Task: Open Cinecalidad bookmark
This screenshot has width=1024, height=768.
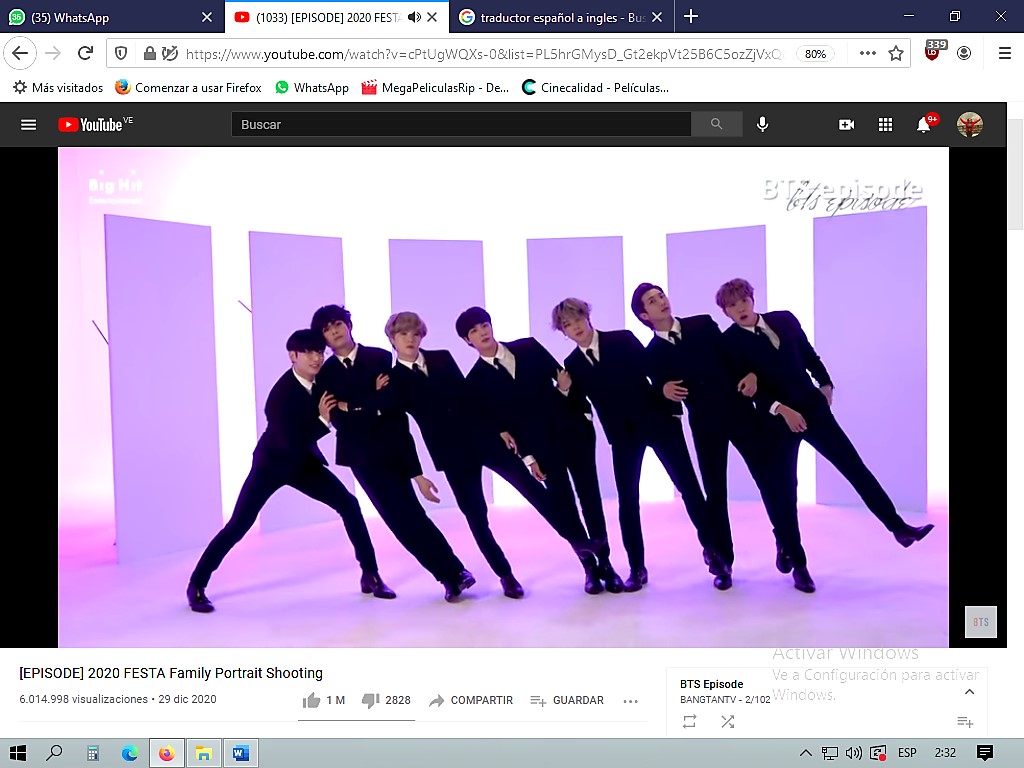Action: (596, 88)
